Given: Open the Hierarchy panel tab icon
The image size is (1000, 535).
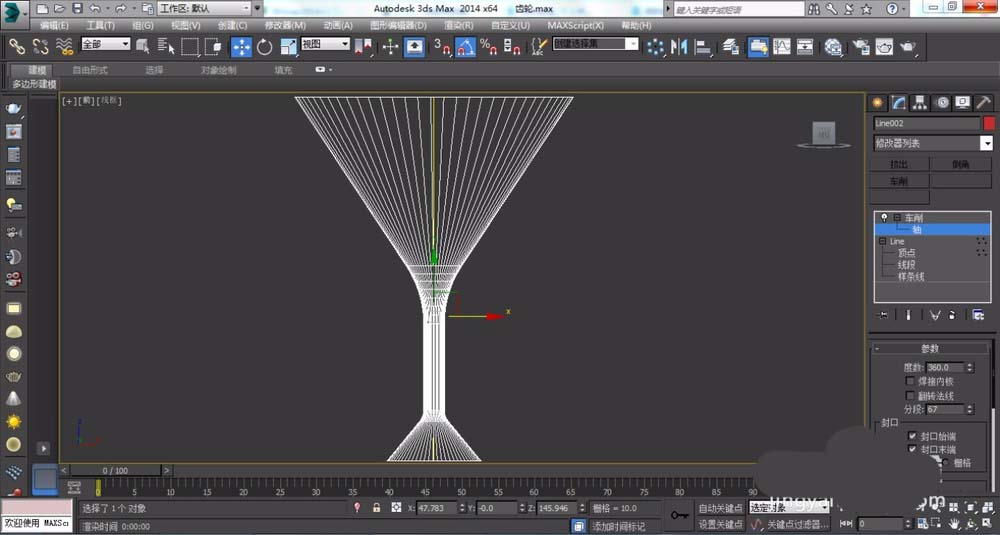Looking at the screenshot, I should 920,103.
